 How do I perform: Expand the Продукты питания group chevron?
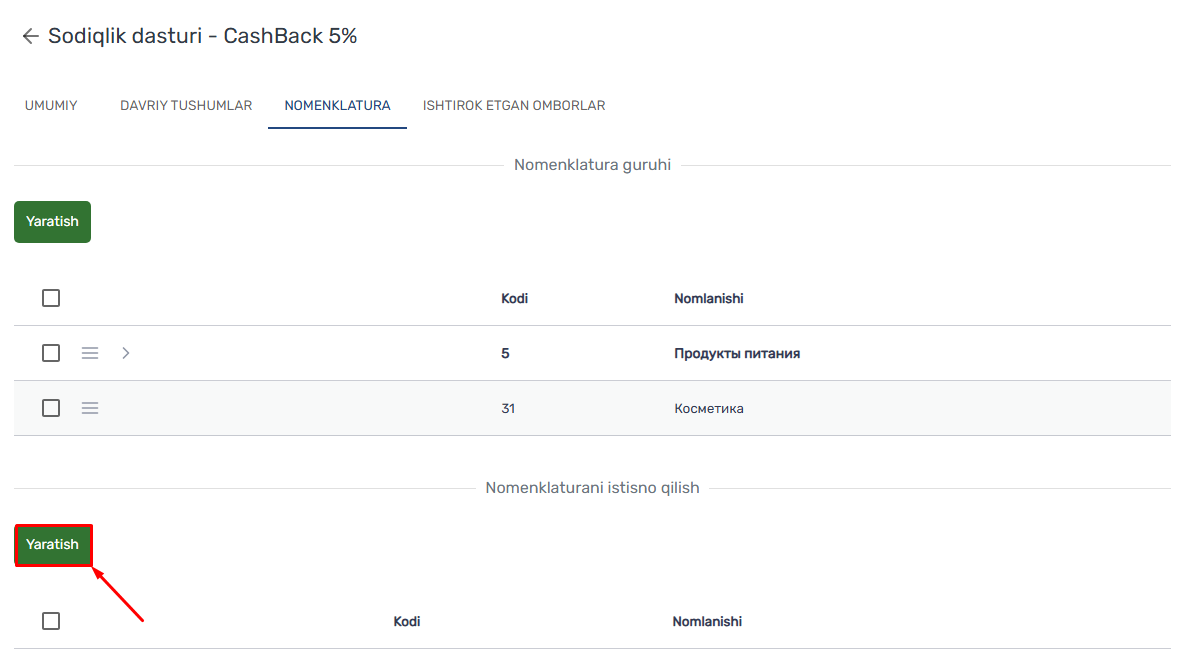(126, 353)
